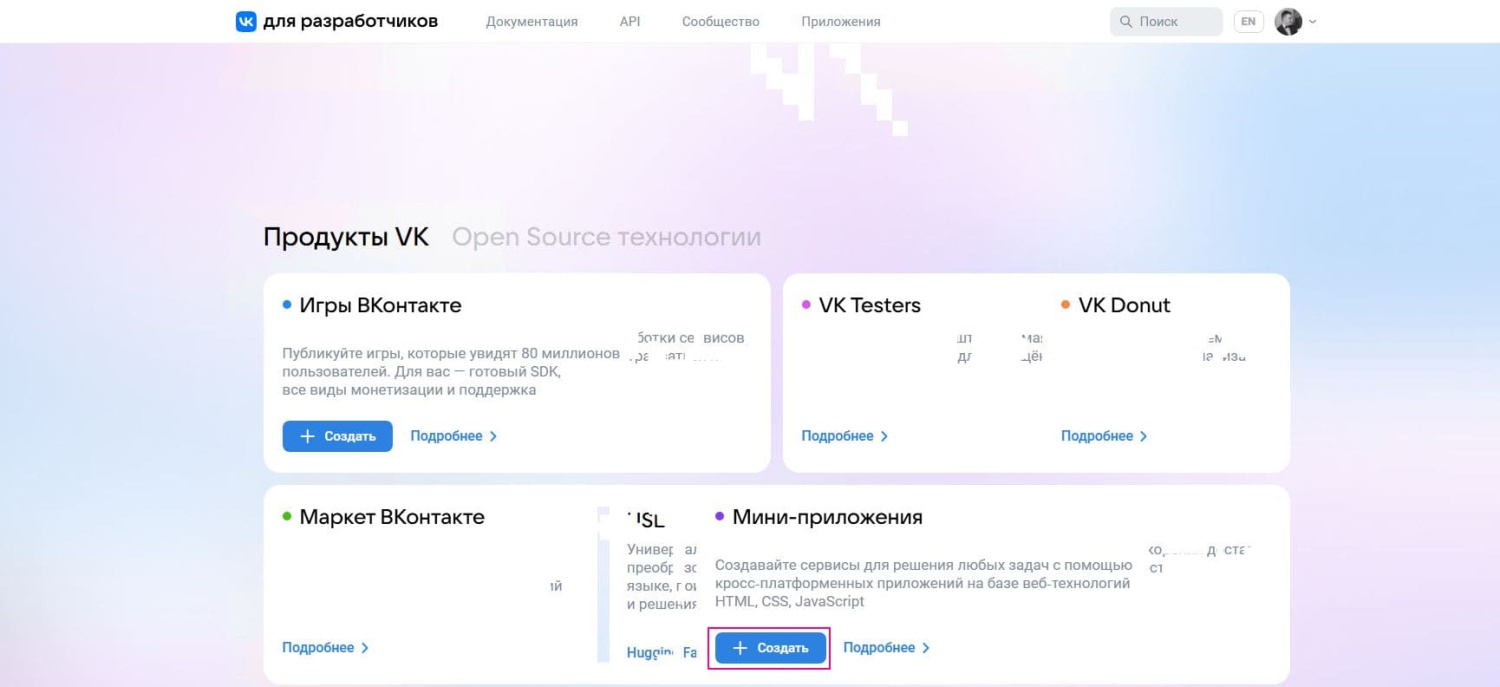Expand the profile menu arrow
The image size is (1500, 687).
coord(1313,21)
